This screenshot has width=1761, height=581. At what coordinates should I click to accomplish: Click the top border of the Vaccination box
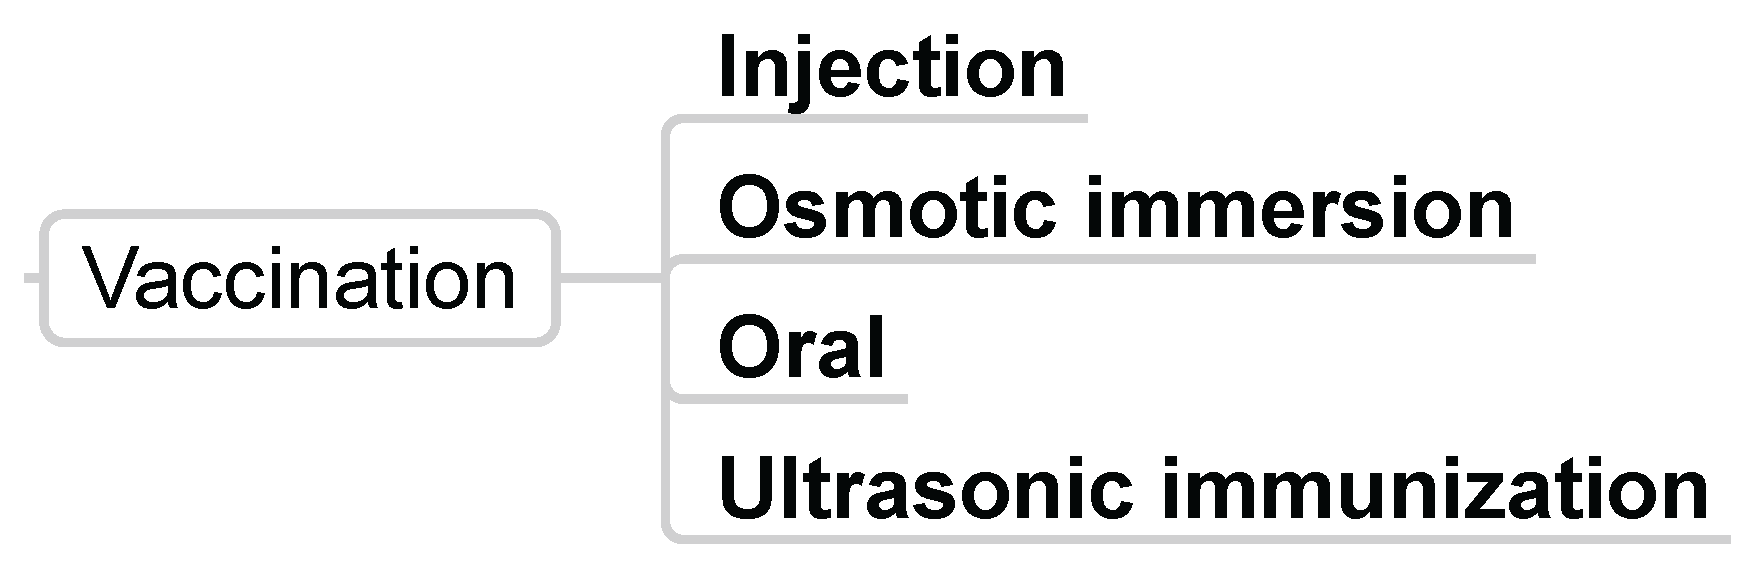299,213
